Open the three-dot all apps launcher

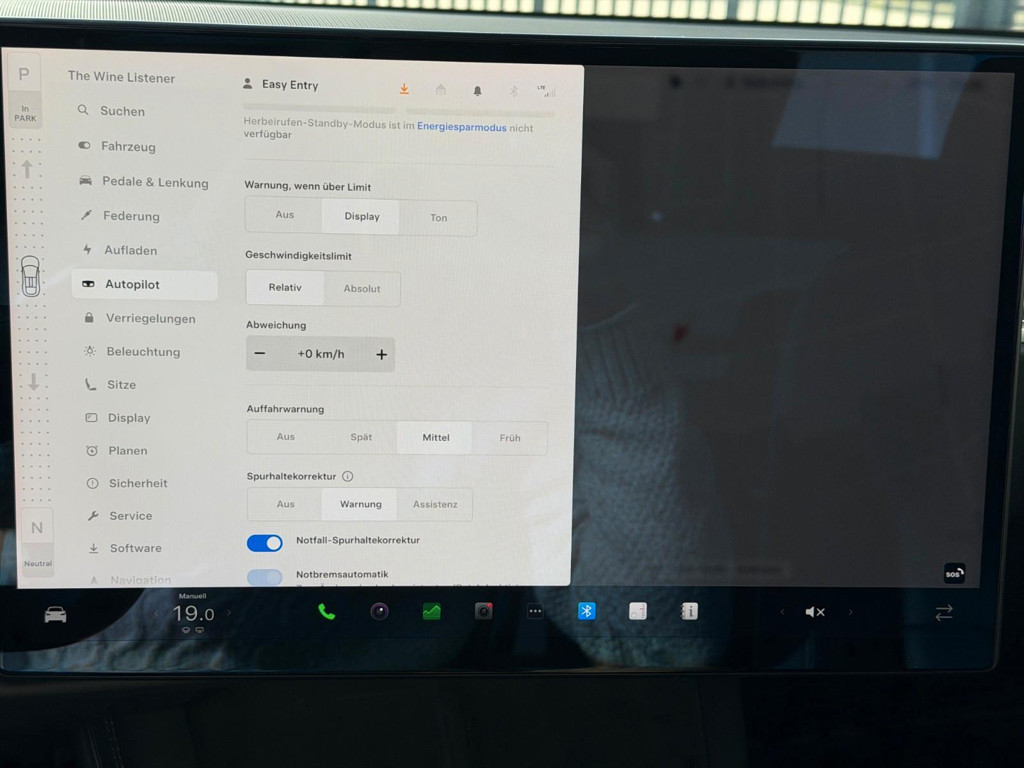tap(535, 612)
